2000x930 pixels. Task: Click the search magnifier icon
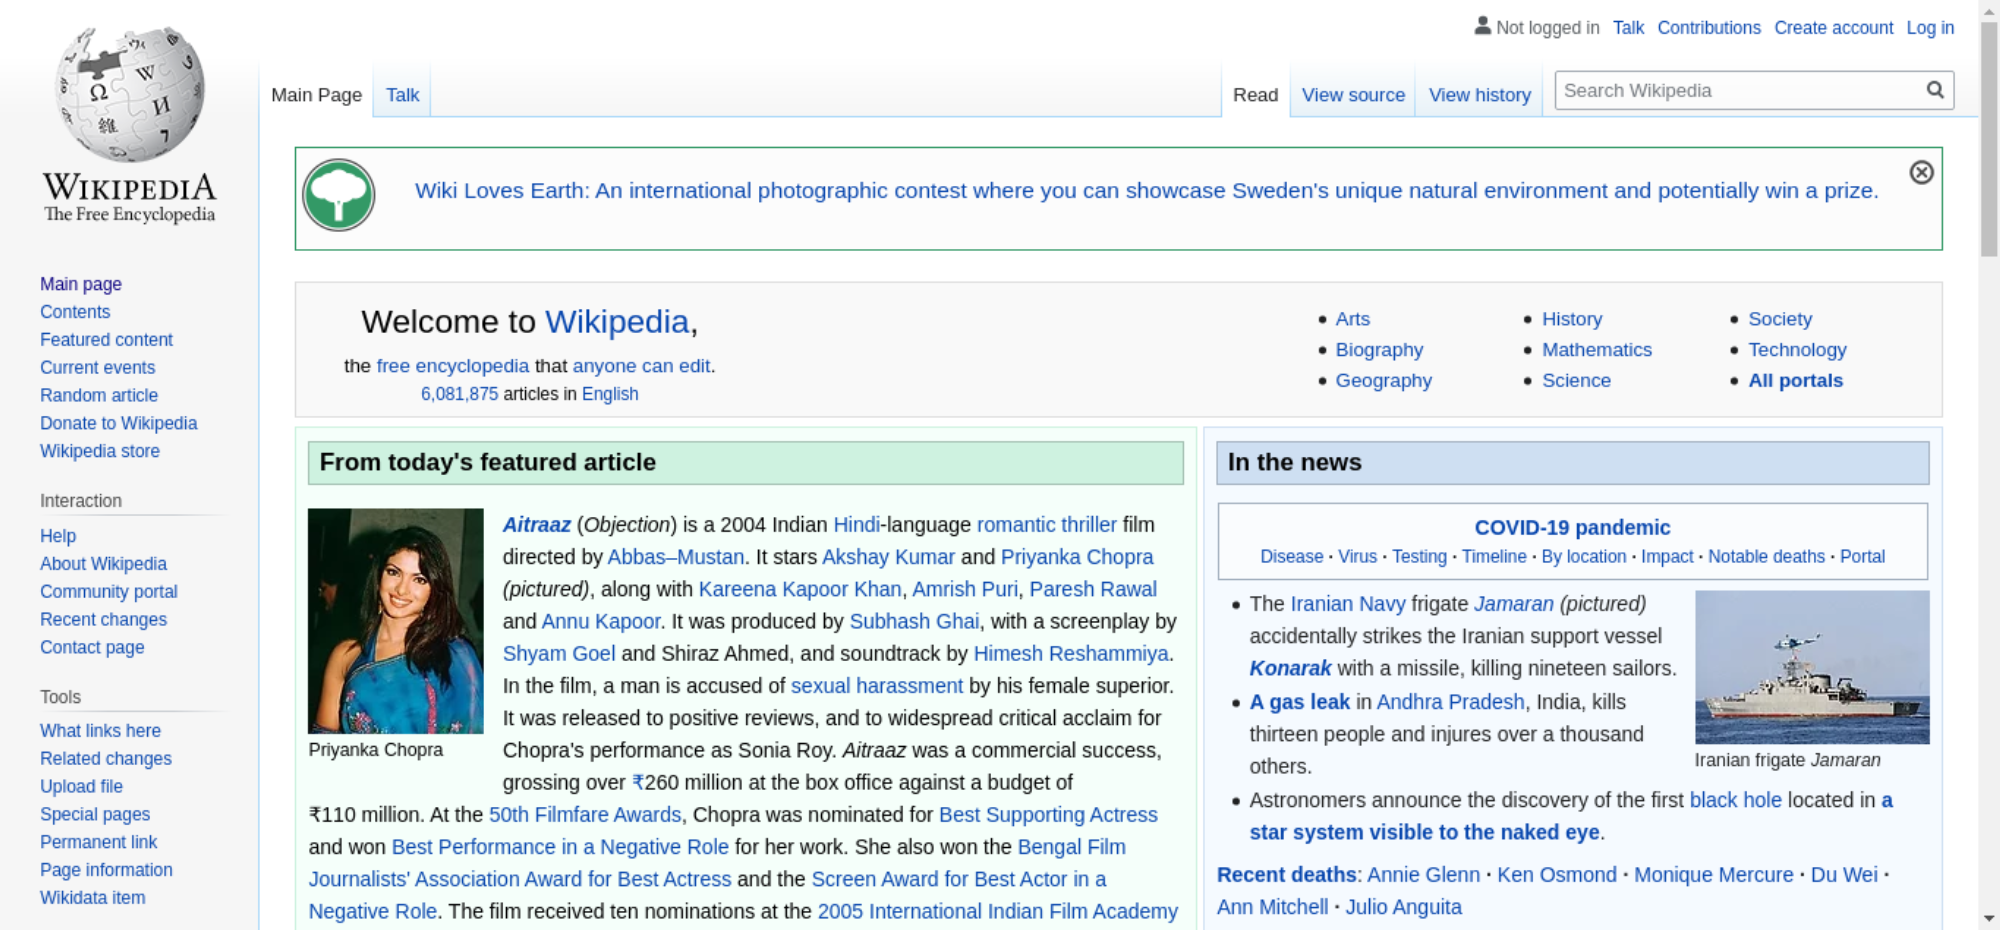point(1935,90)
